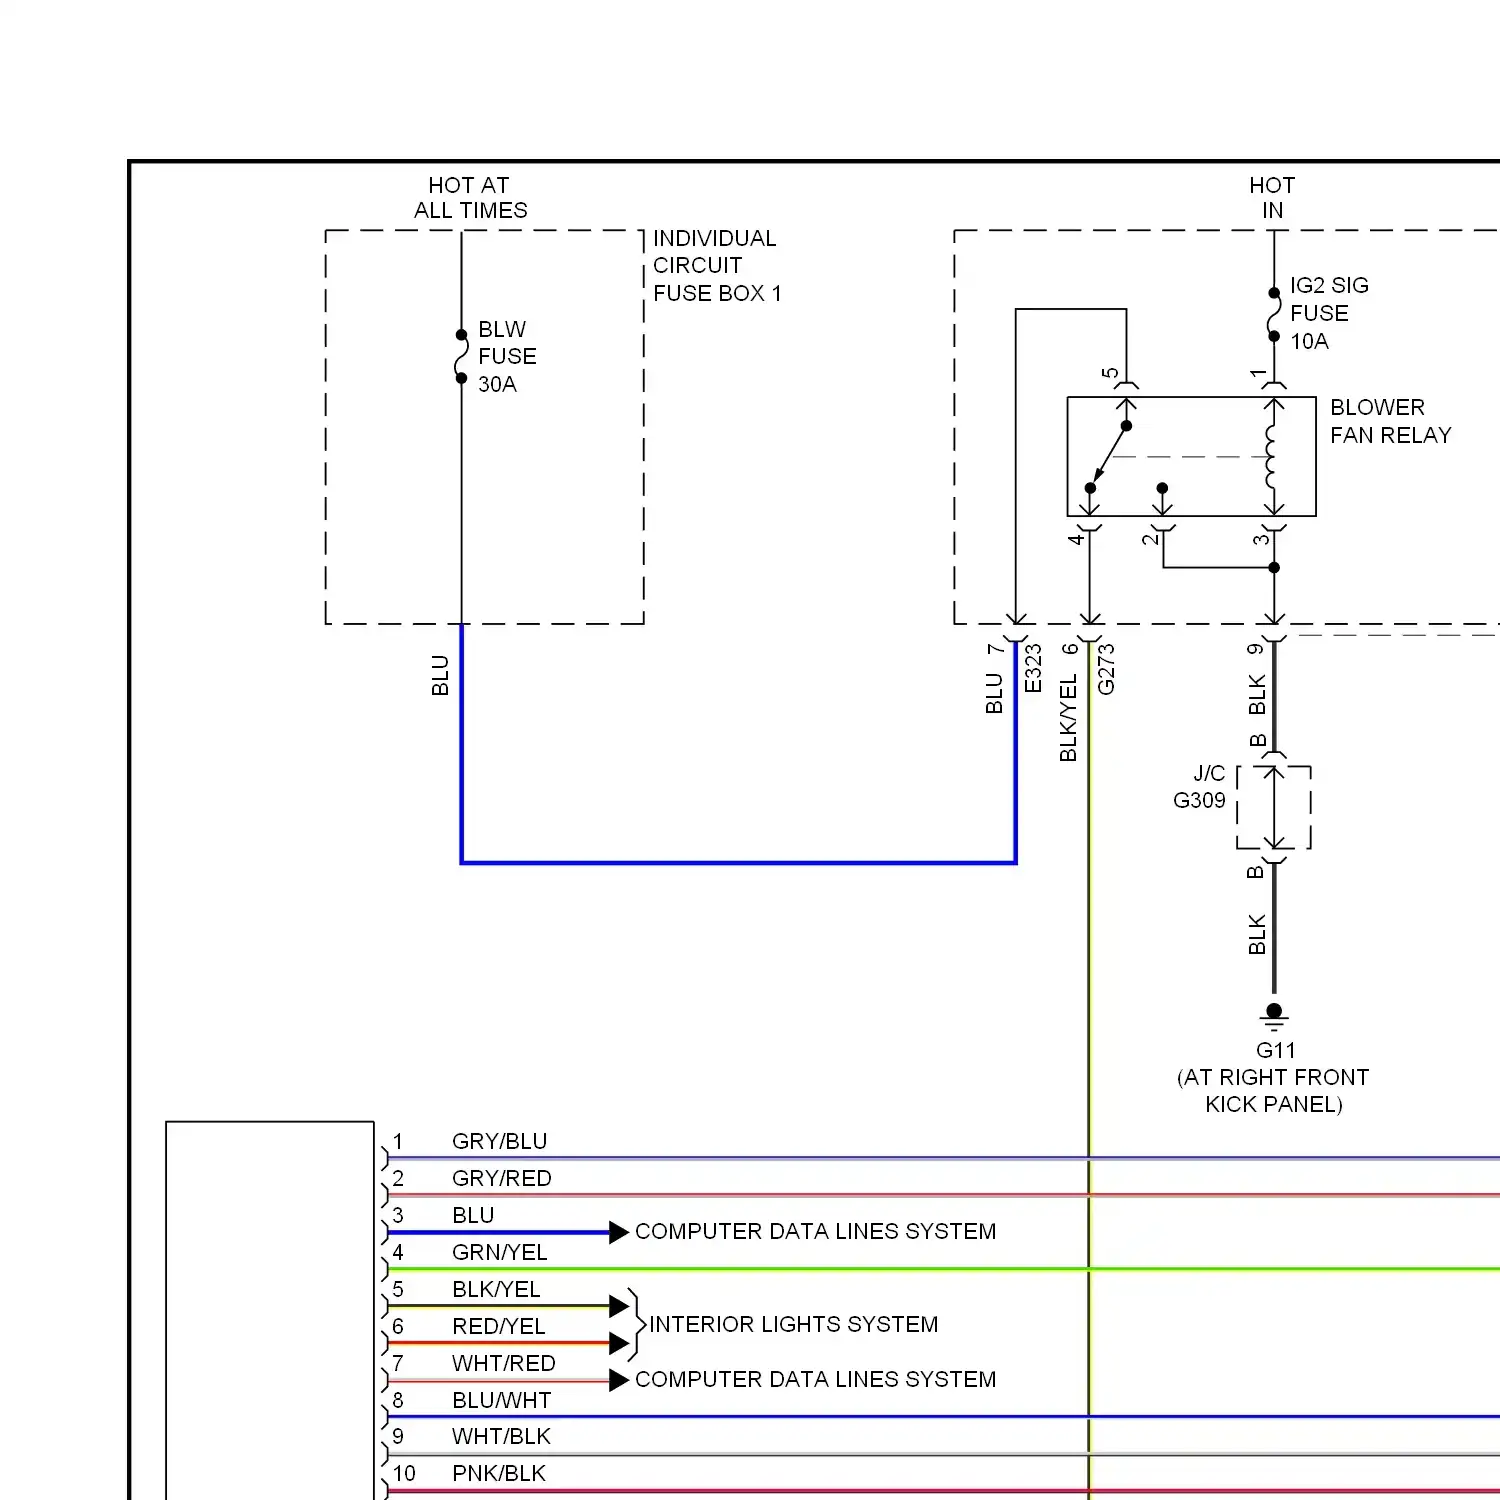Screen dimensions: 1500x1500
Task: Click the thick blue horizontal wire
Action: pyautogui.click(x=738, y=862)
